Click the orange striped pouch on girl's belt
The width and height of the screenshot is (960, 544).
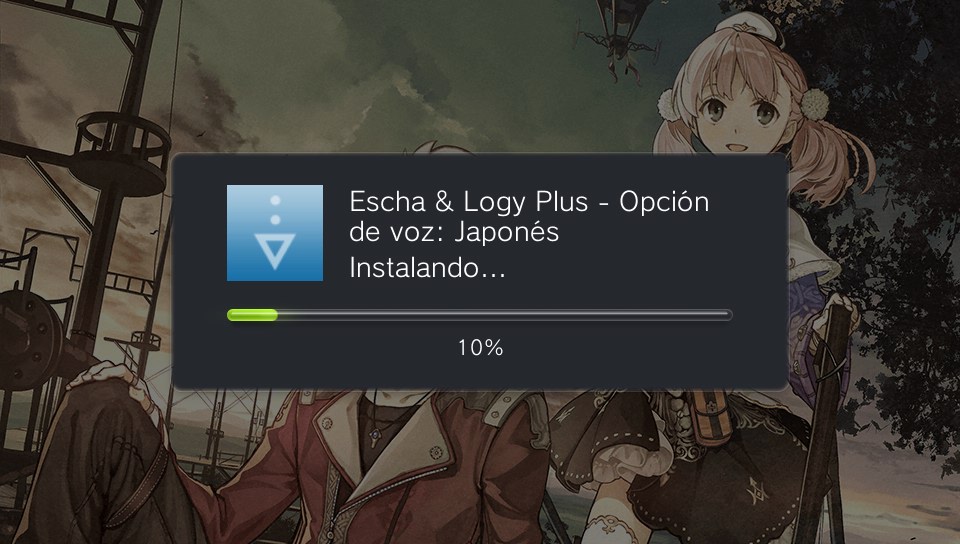(710, 417)
